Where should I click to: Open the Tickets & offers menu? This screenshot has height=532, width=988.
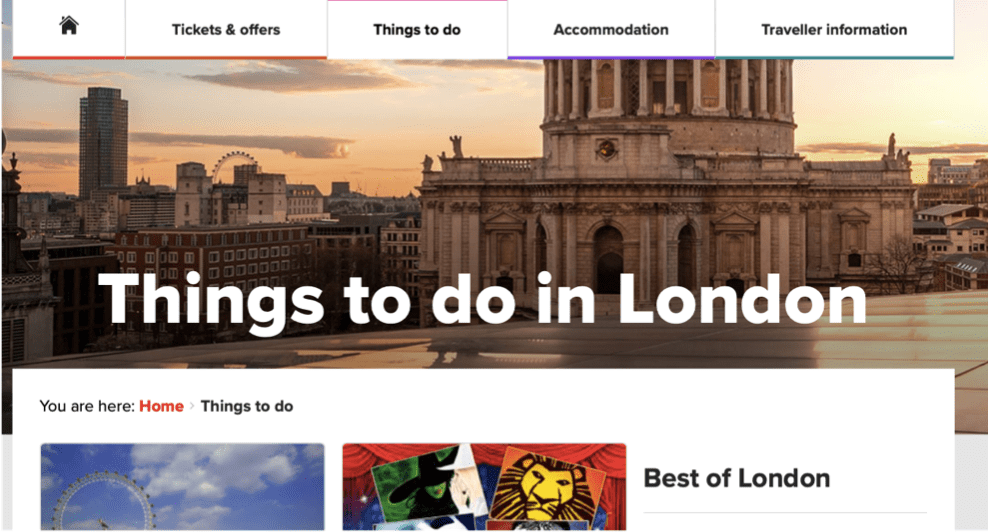click(x=226, y=30)
